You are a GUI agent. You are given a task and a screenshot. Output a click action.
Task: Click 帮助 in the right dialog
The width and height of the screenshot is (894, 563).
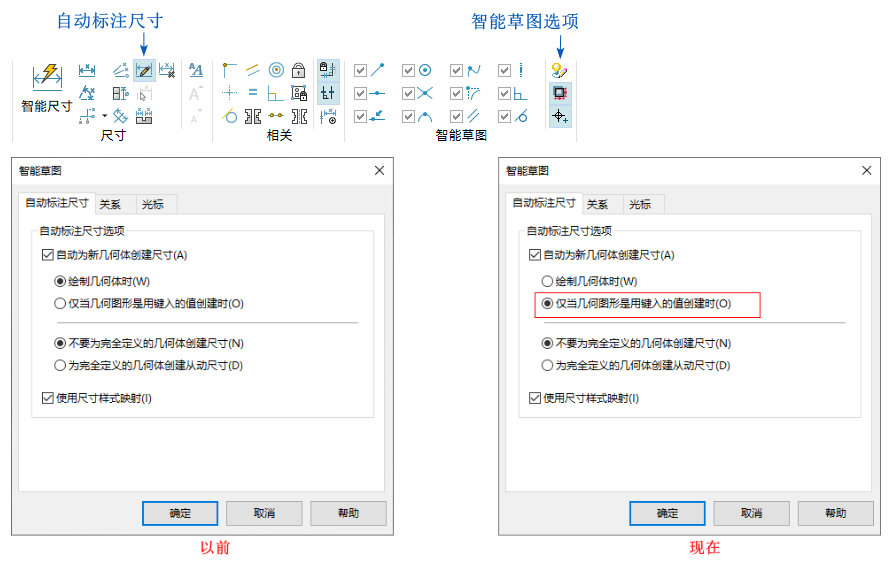point(835,513)
